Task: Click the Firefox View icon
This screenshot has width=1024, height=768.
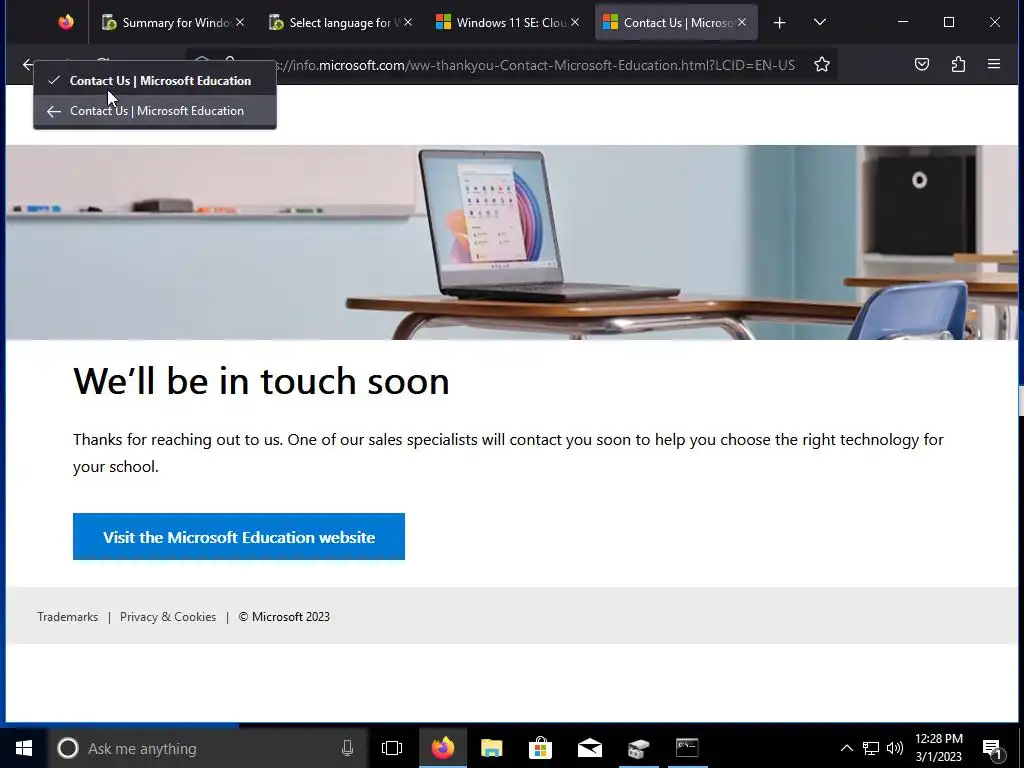Action: (66, 22)
